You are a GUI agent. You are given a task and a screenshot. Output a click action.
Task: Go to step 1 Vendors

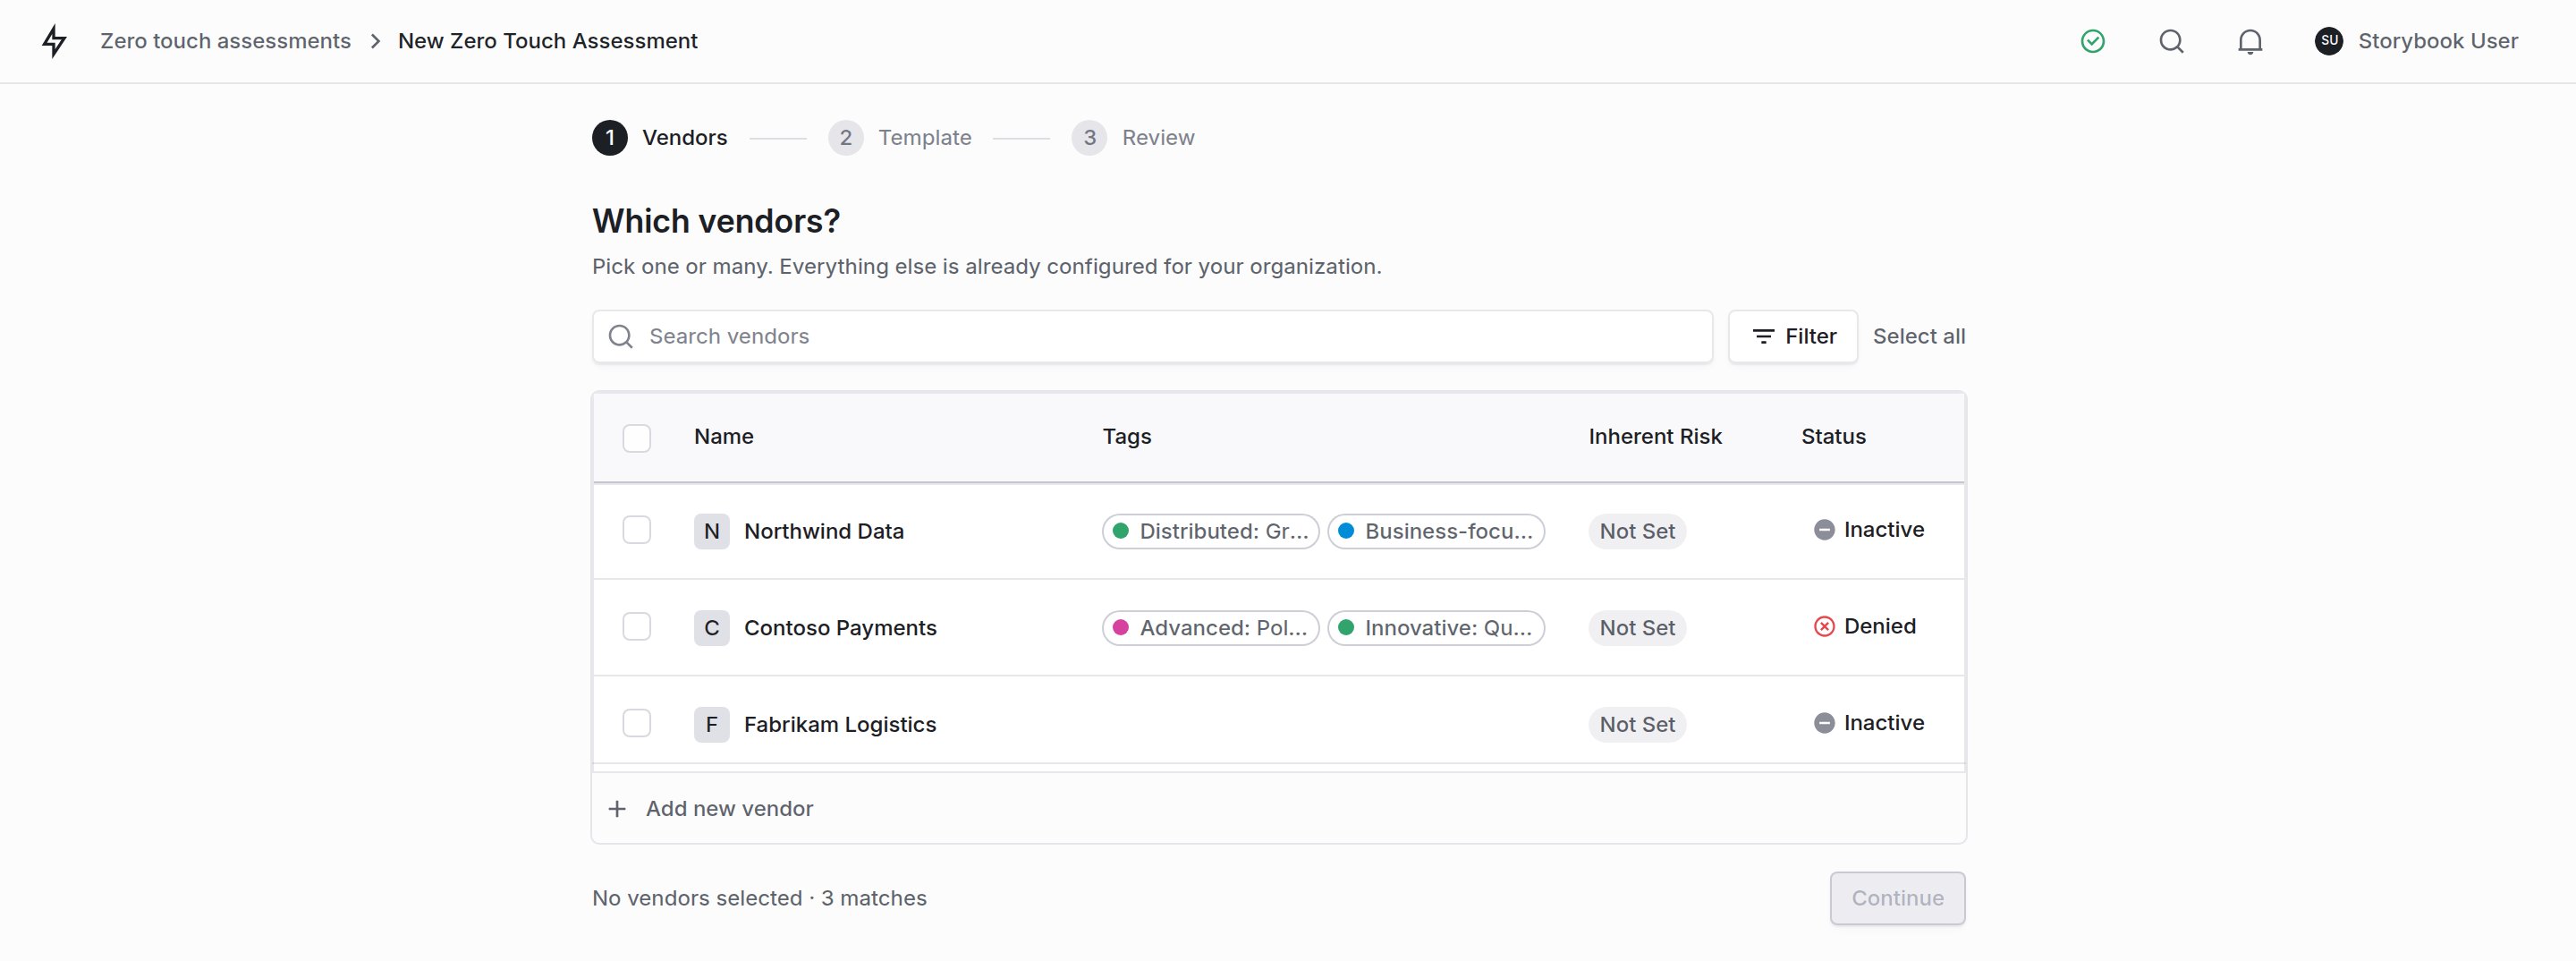[x=660, y=138]
